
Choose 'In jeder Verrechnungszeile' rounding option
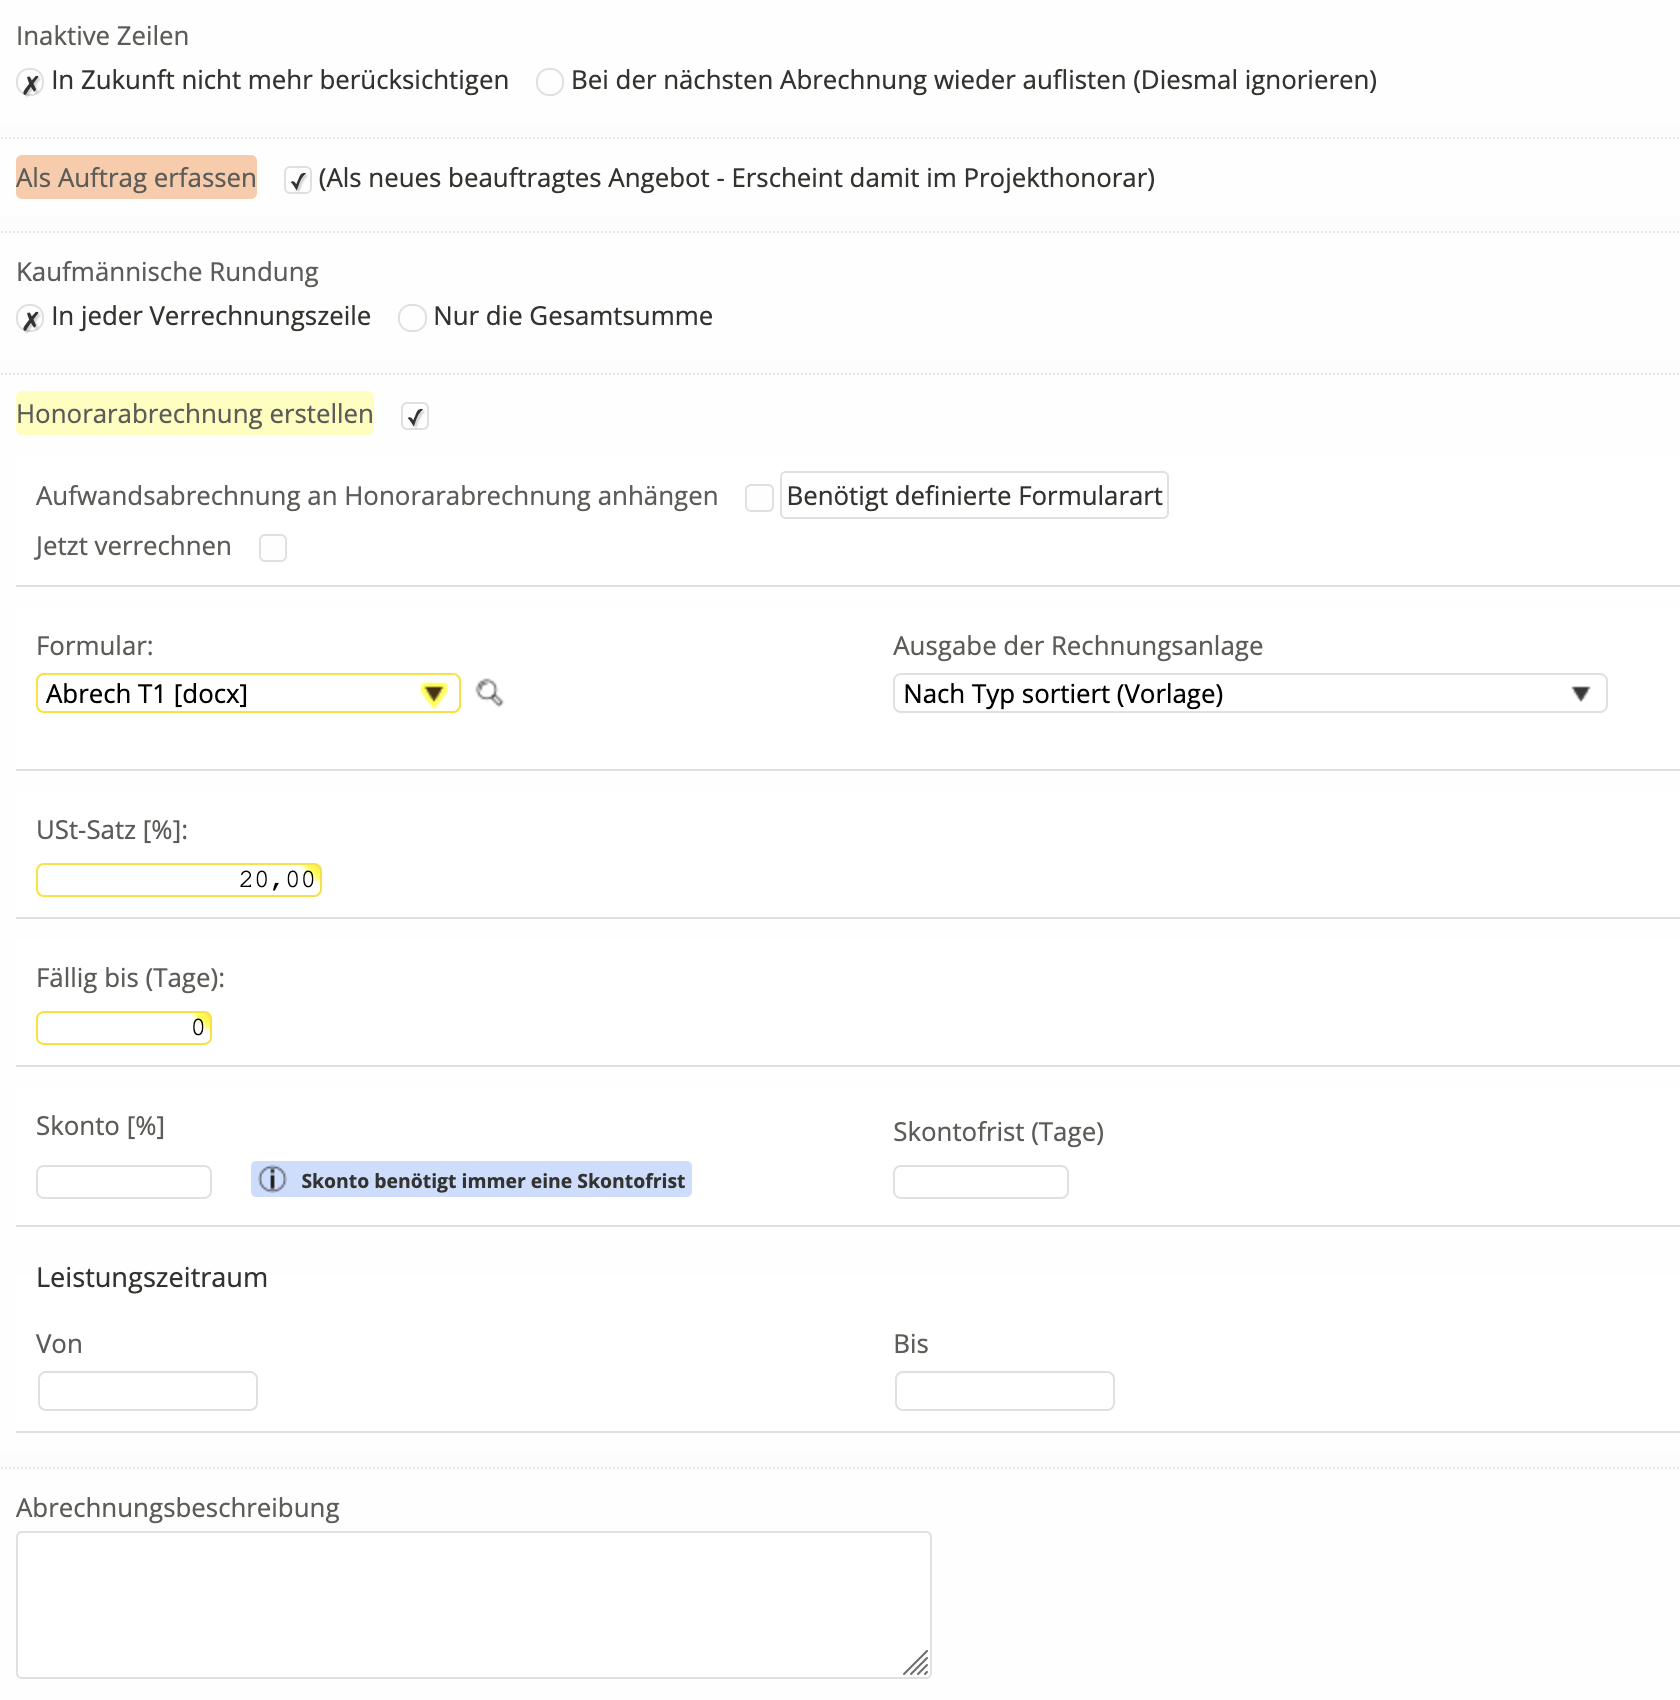click(x=31, y=319)
